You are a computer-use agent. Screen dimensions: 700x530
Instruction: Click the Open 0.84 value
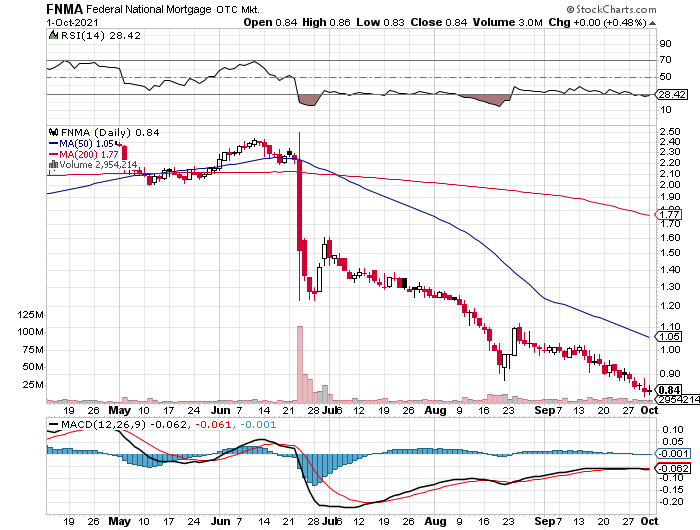[270, 22]
